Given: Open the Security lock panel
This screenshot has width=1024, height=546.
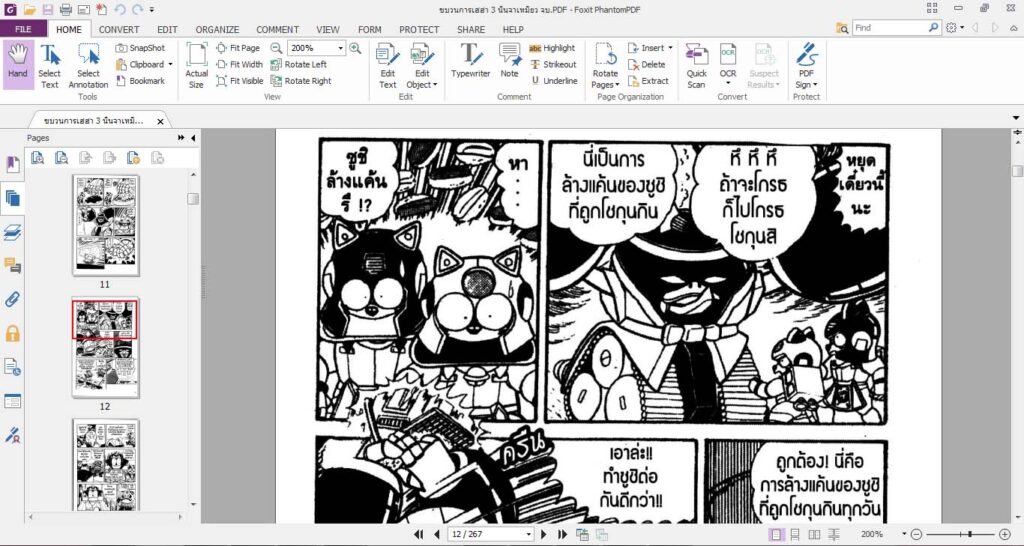Looking at the screenshot, I should pyautogui.click(x=12, y=334).
